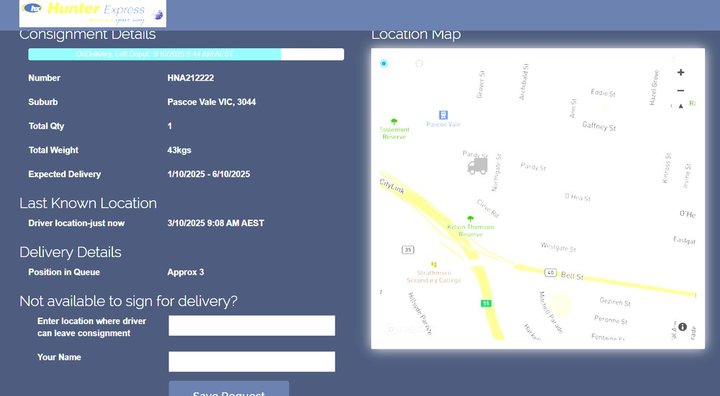Click the Delivery Details heading

pyautogui.click(x=70, y=252)
